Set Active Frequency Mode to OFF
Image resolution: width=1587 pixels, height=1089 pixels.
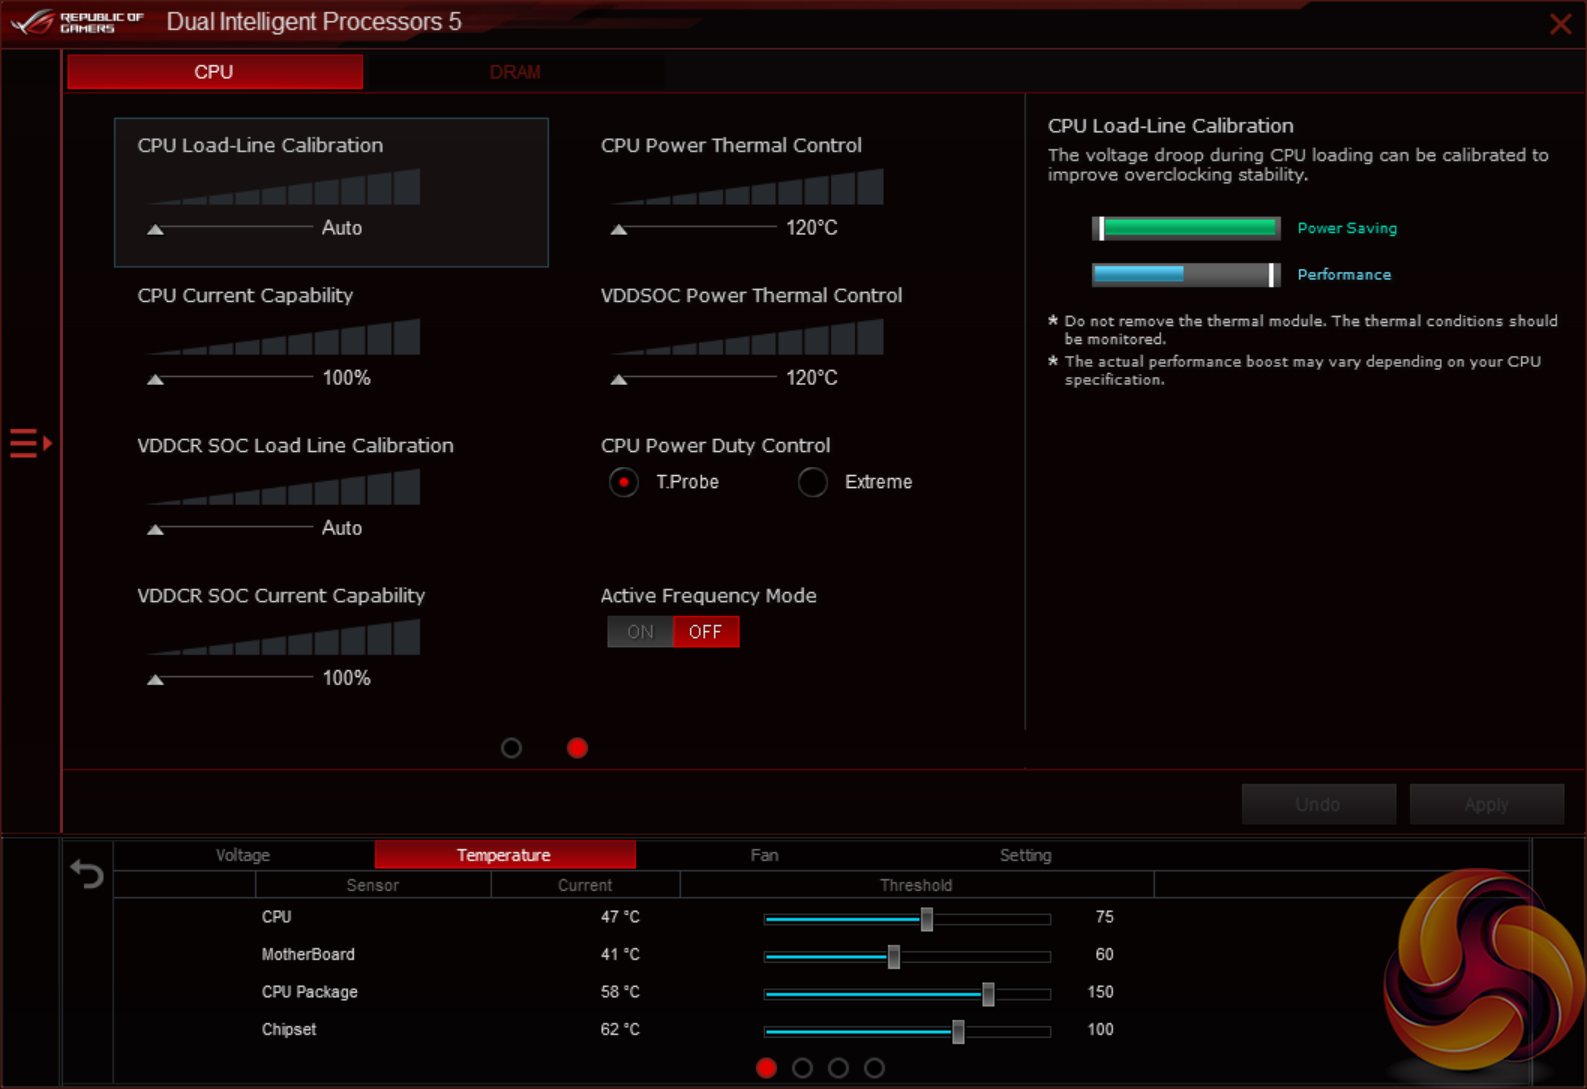point(706,632)
